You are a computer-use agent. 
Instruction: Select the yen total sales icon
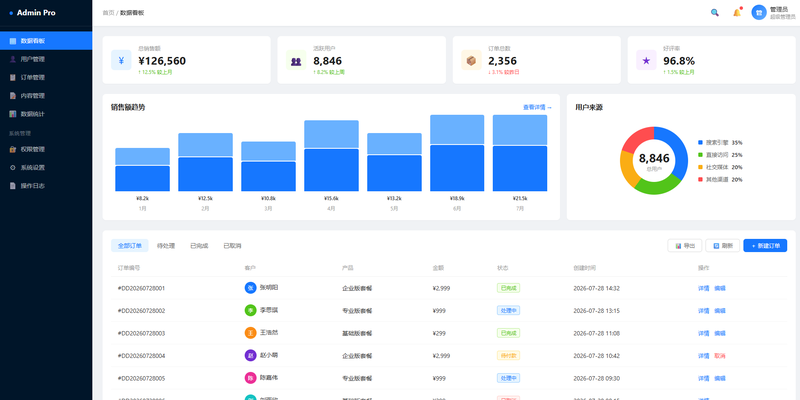point(121,60)
